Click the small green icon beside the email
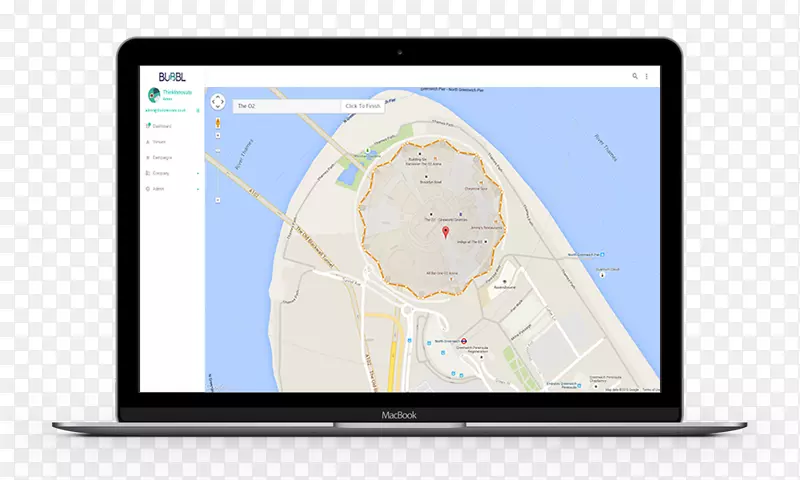800x480 pixels. (198, 110)
